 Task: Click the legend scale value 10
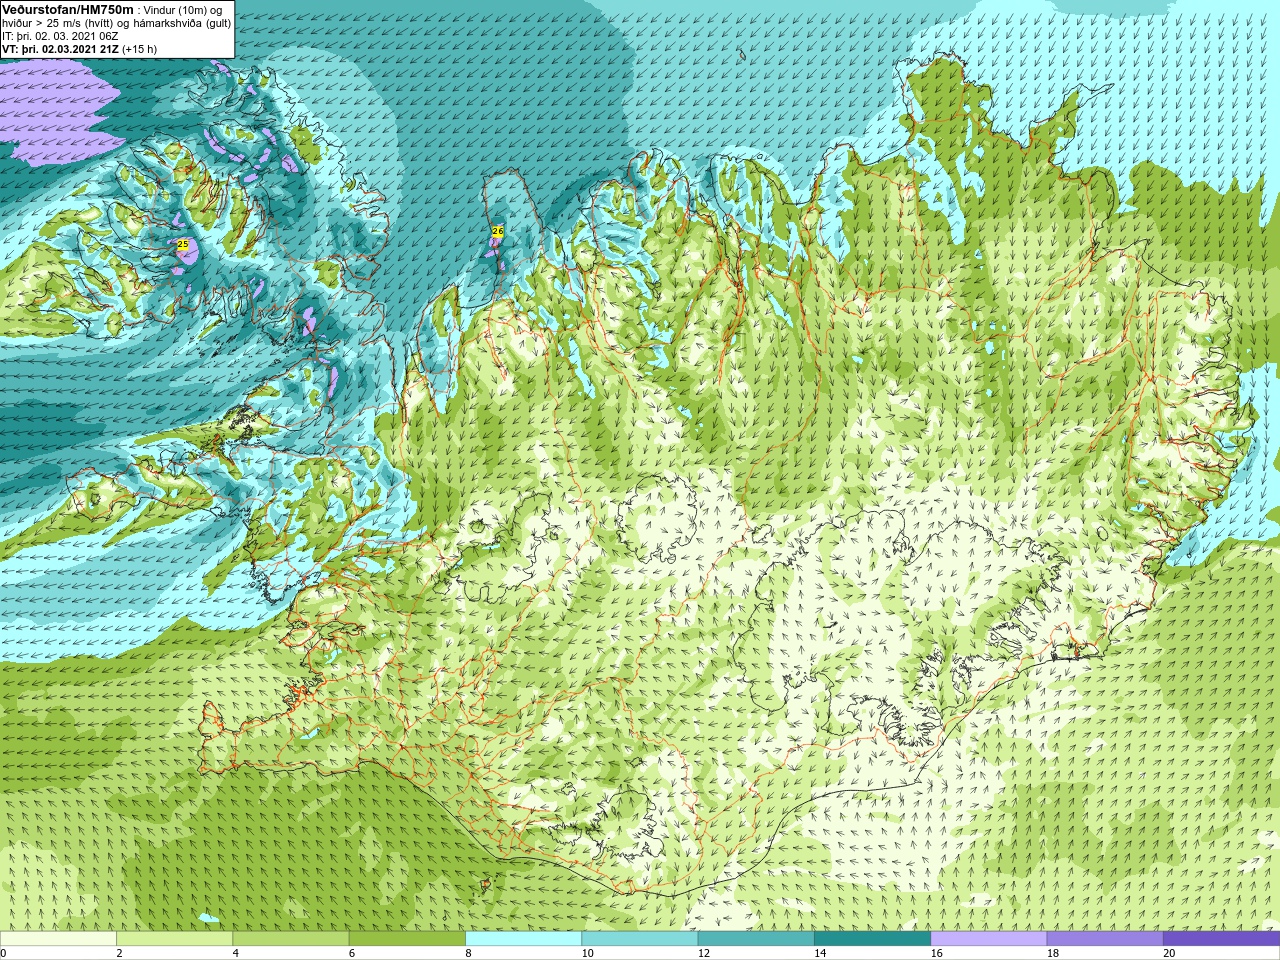[x=587, y=953]
